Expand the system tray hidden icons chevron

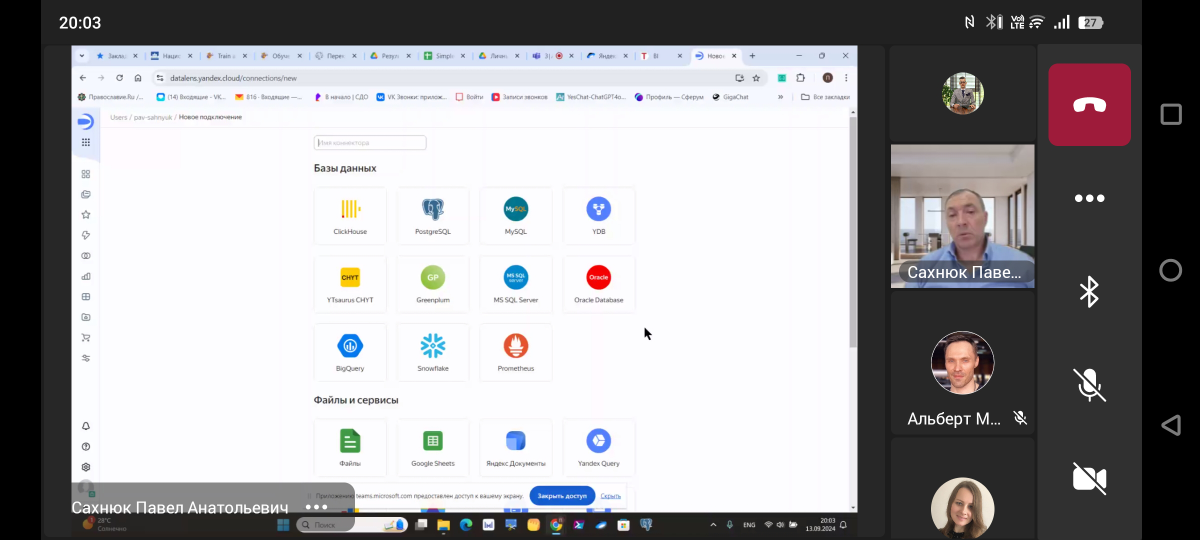(714, 524)
